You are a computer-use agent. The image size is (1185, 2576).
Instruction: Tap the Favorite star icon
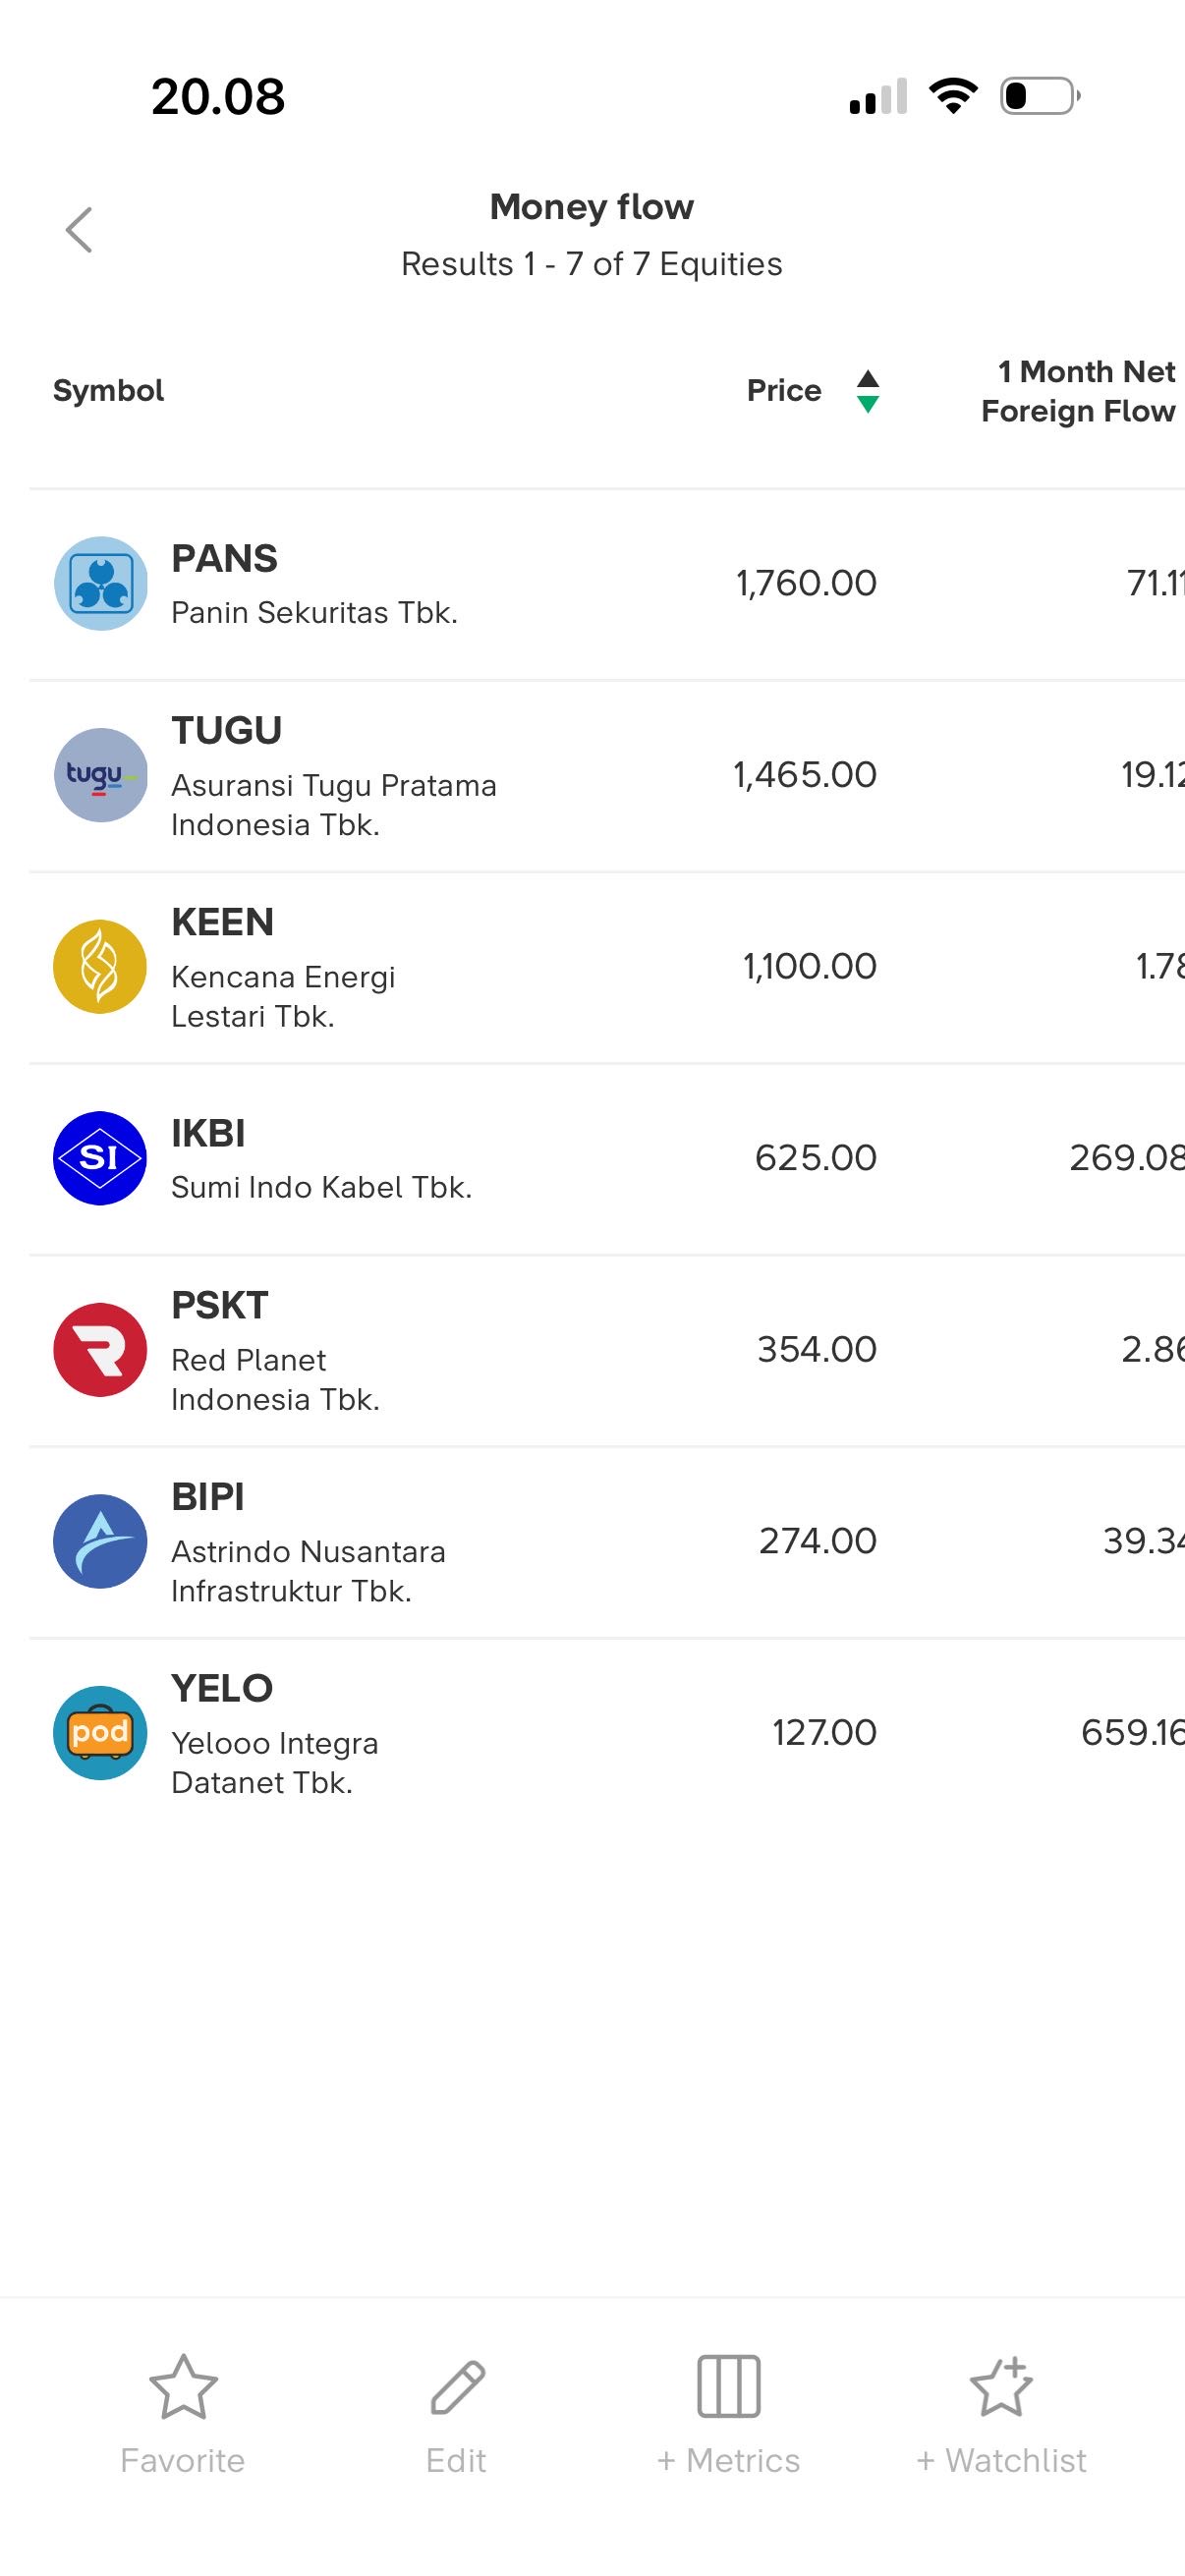click(183, 2386)
